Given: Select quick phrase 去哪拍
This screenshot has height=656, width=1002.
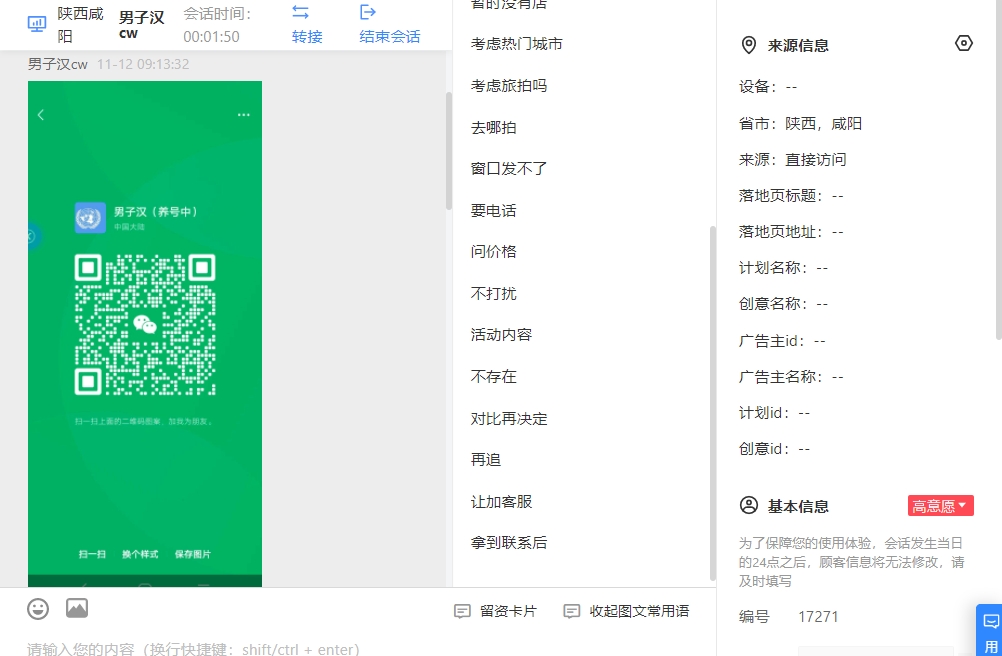Looking at the screenshot, I should coord(493,128).
